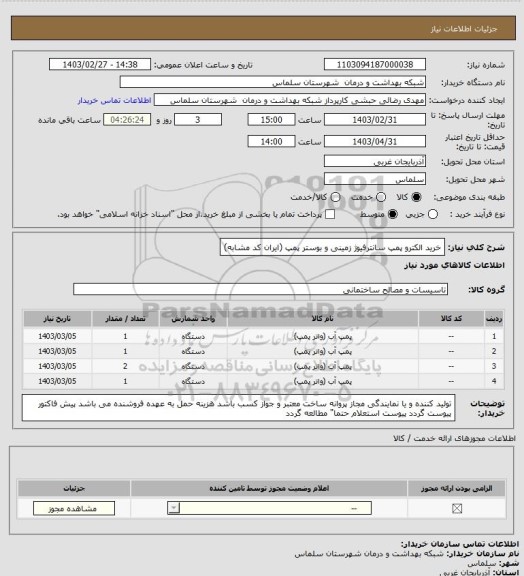The height and width of the screenshot is (576, 524).
Task: Click the واحد شمارش column header
Action: (x=193, y=319)
